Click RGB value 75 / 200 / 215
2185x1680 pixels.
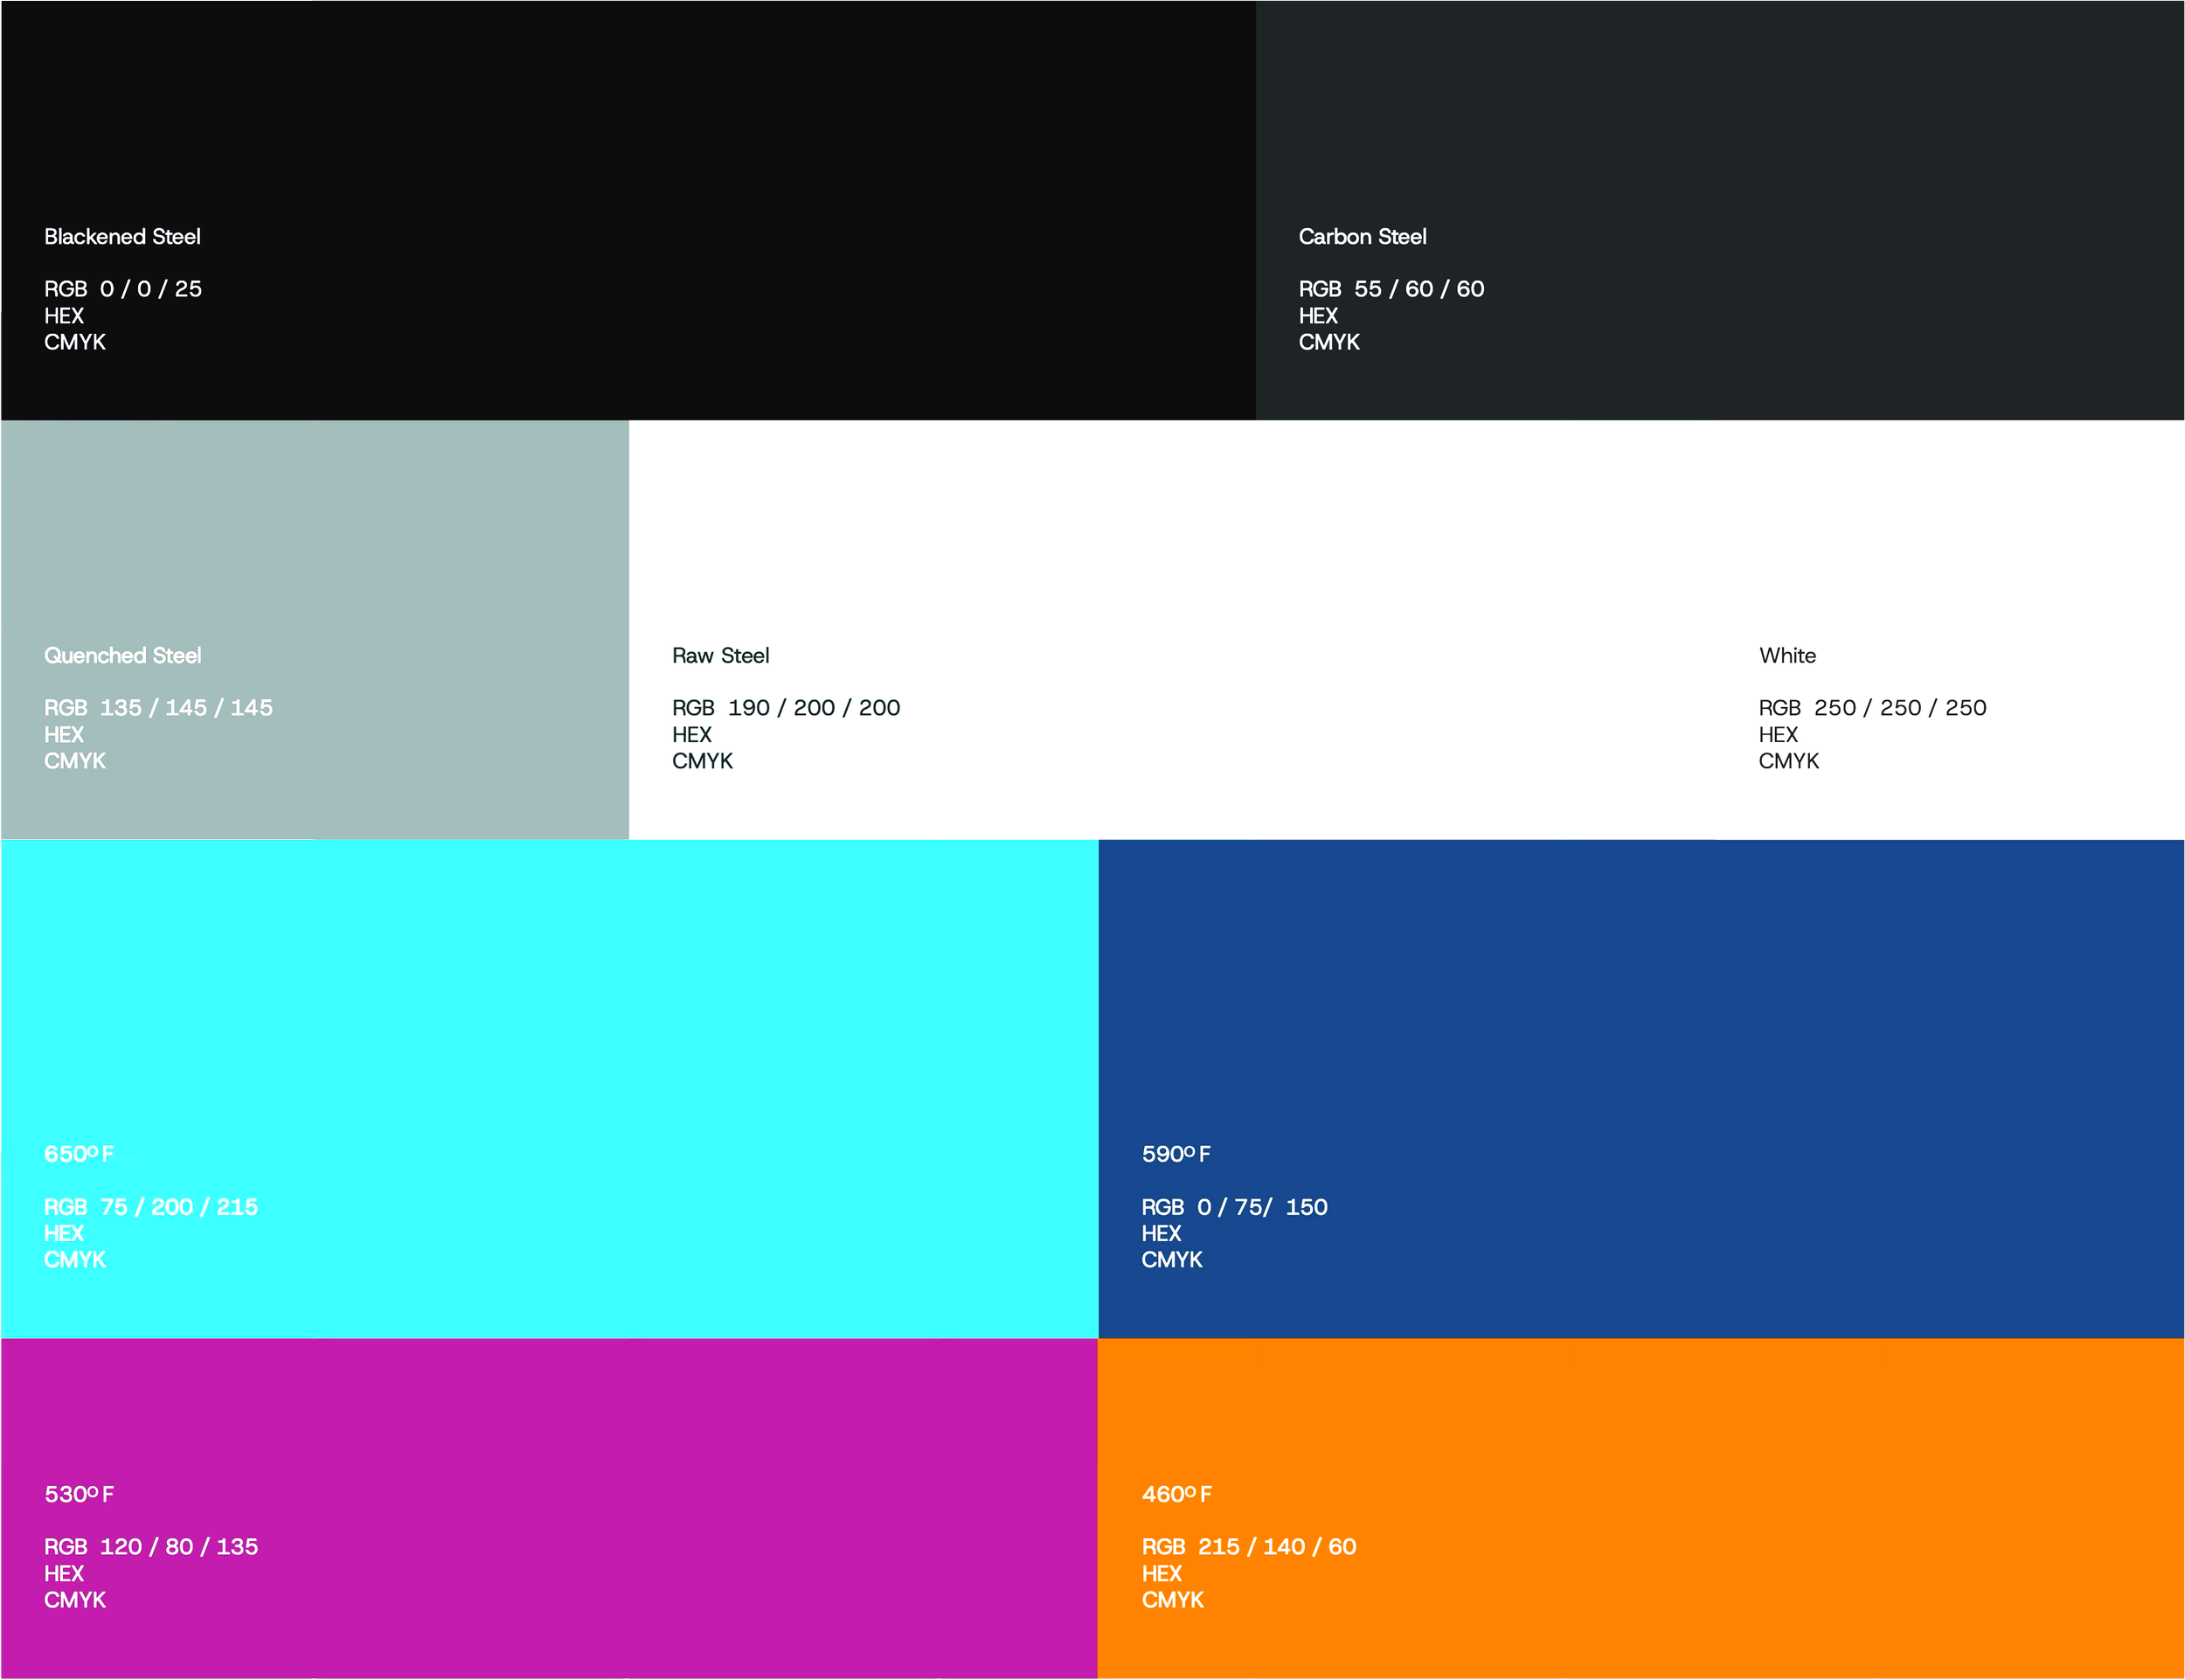pos(178,1207)
